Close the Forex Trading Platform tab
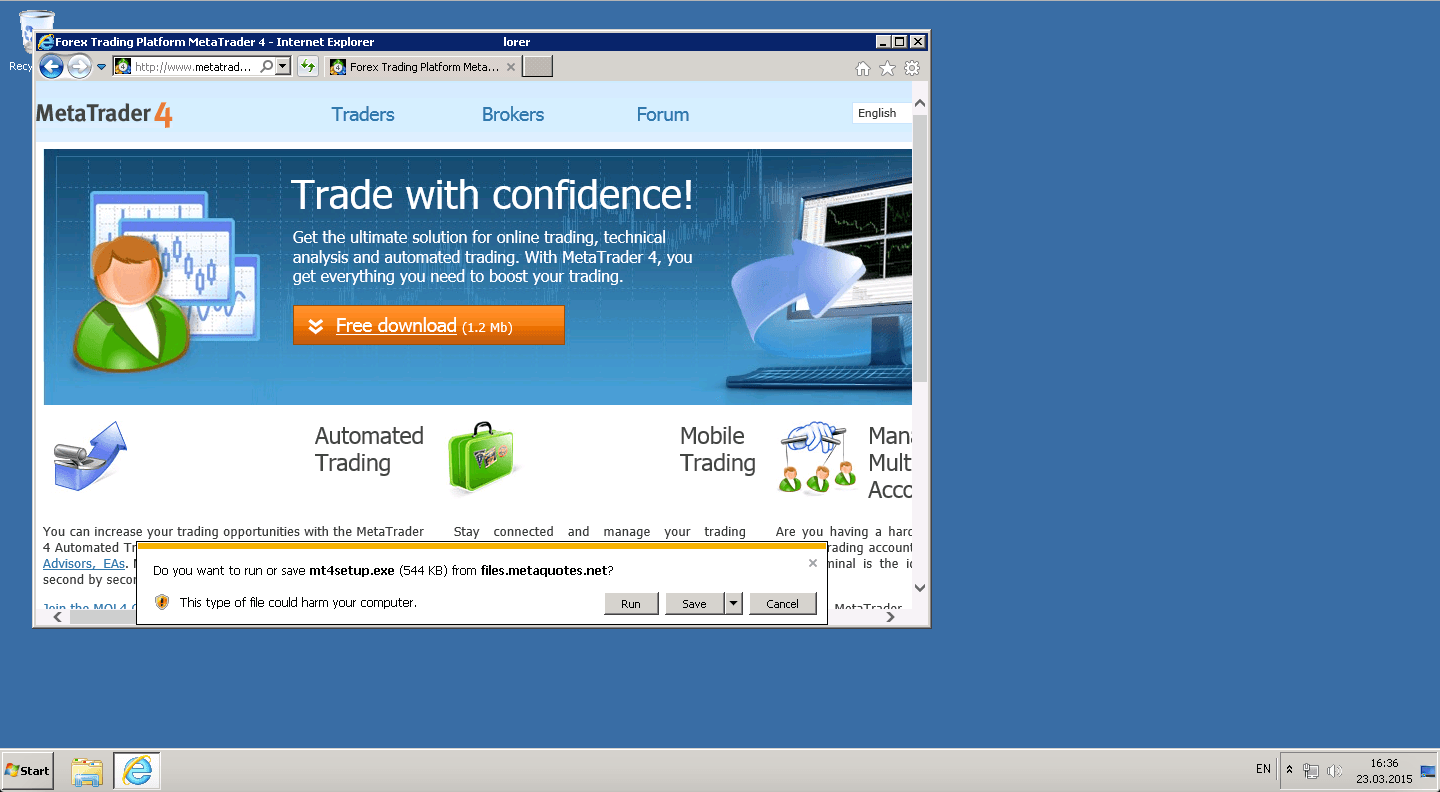The image size is (1440, 792). 511,67
